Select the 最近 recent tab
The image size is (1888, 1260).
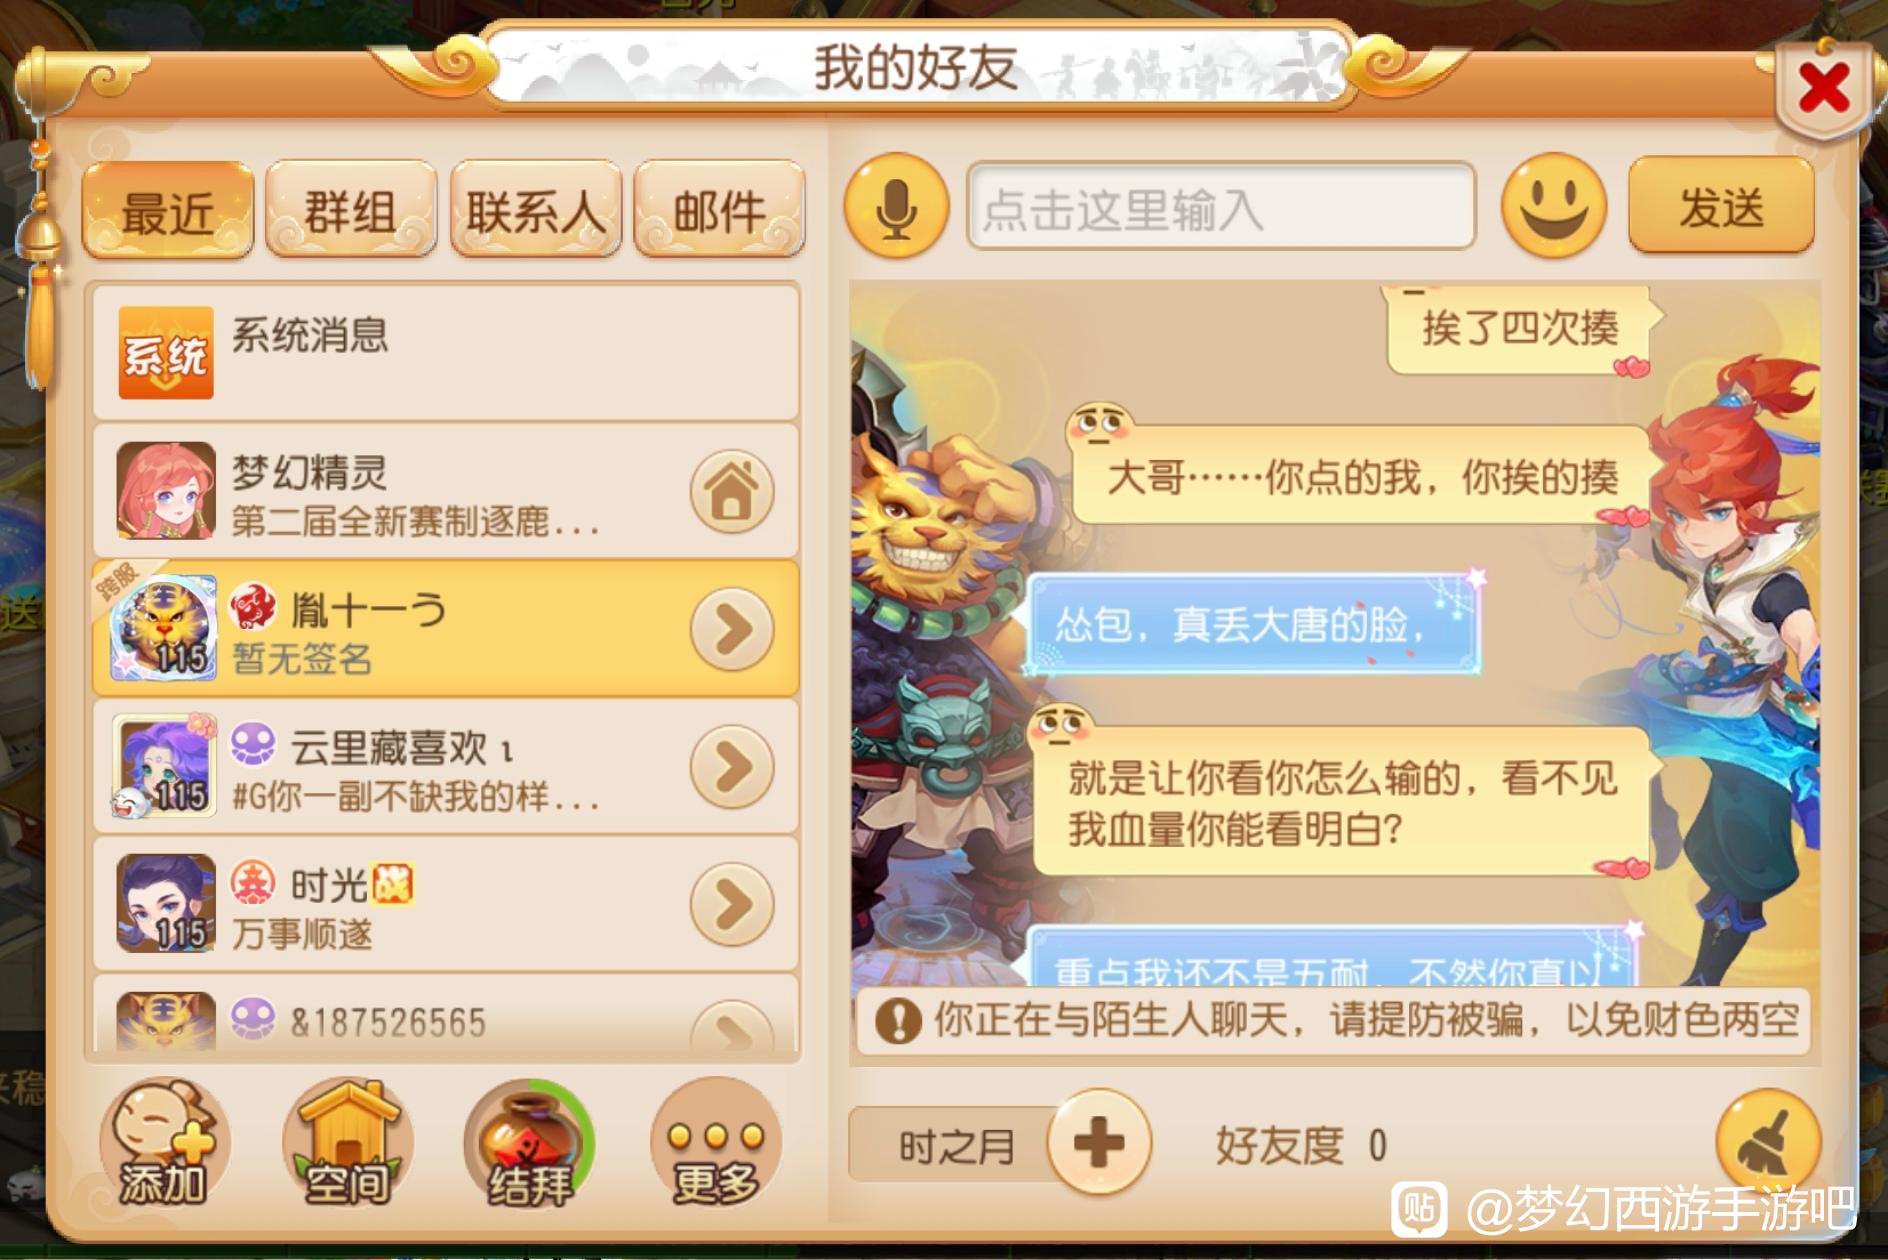[x=168, y=210]
